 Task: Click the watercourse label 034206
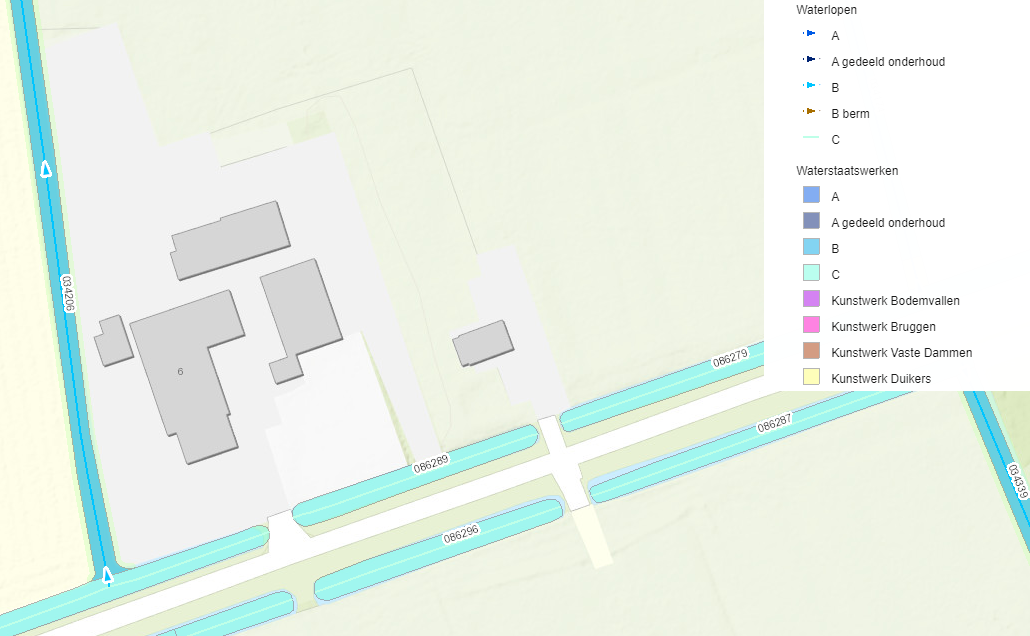[x=68, y=293]
